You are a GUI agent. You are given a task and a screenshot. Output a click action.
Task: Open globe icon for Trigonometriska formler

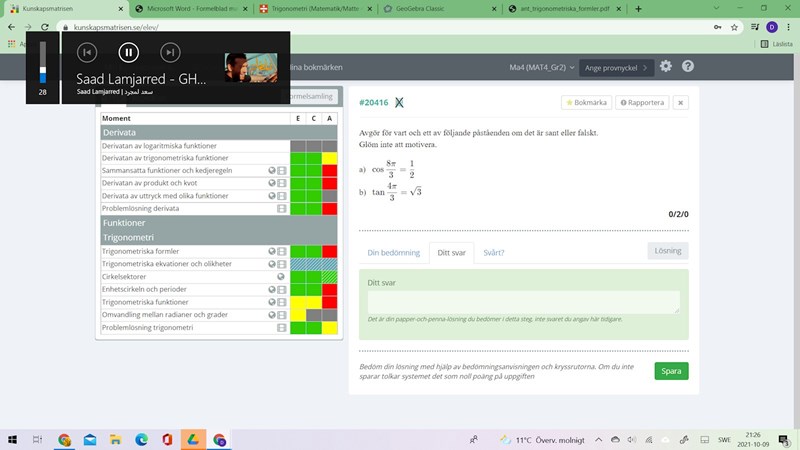[x=272, y=252]
